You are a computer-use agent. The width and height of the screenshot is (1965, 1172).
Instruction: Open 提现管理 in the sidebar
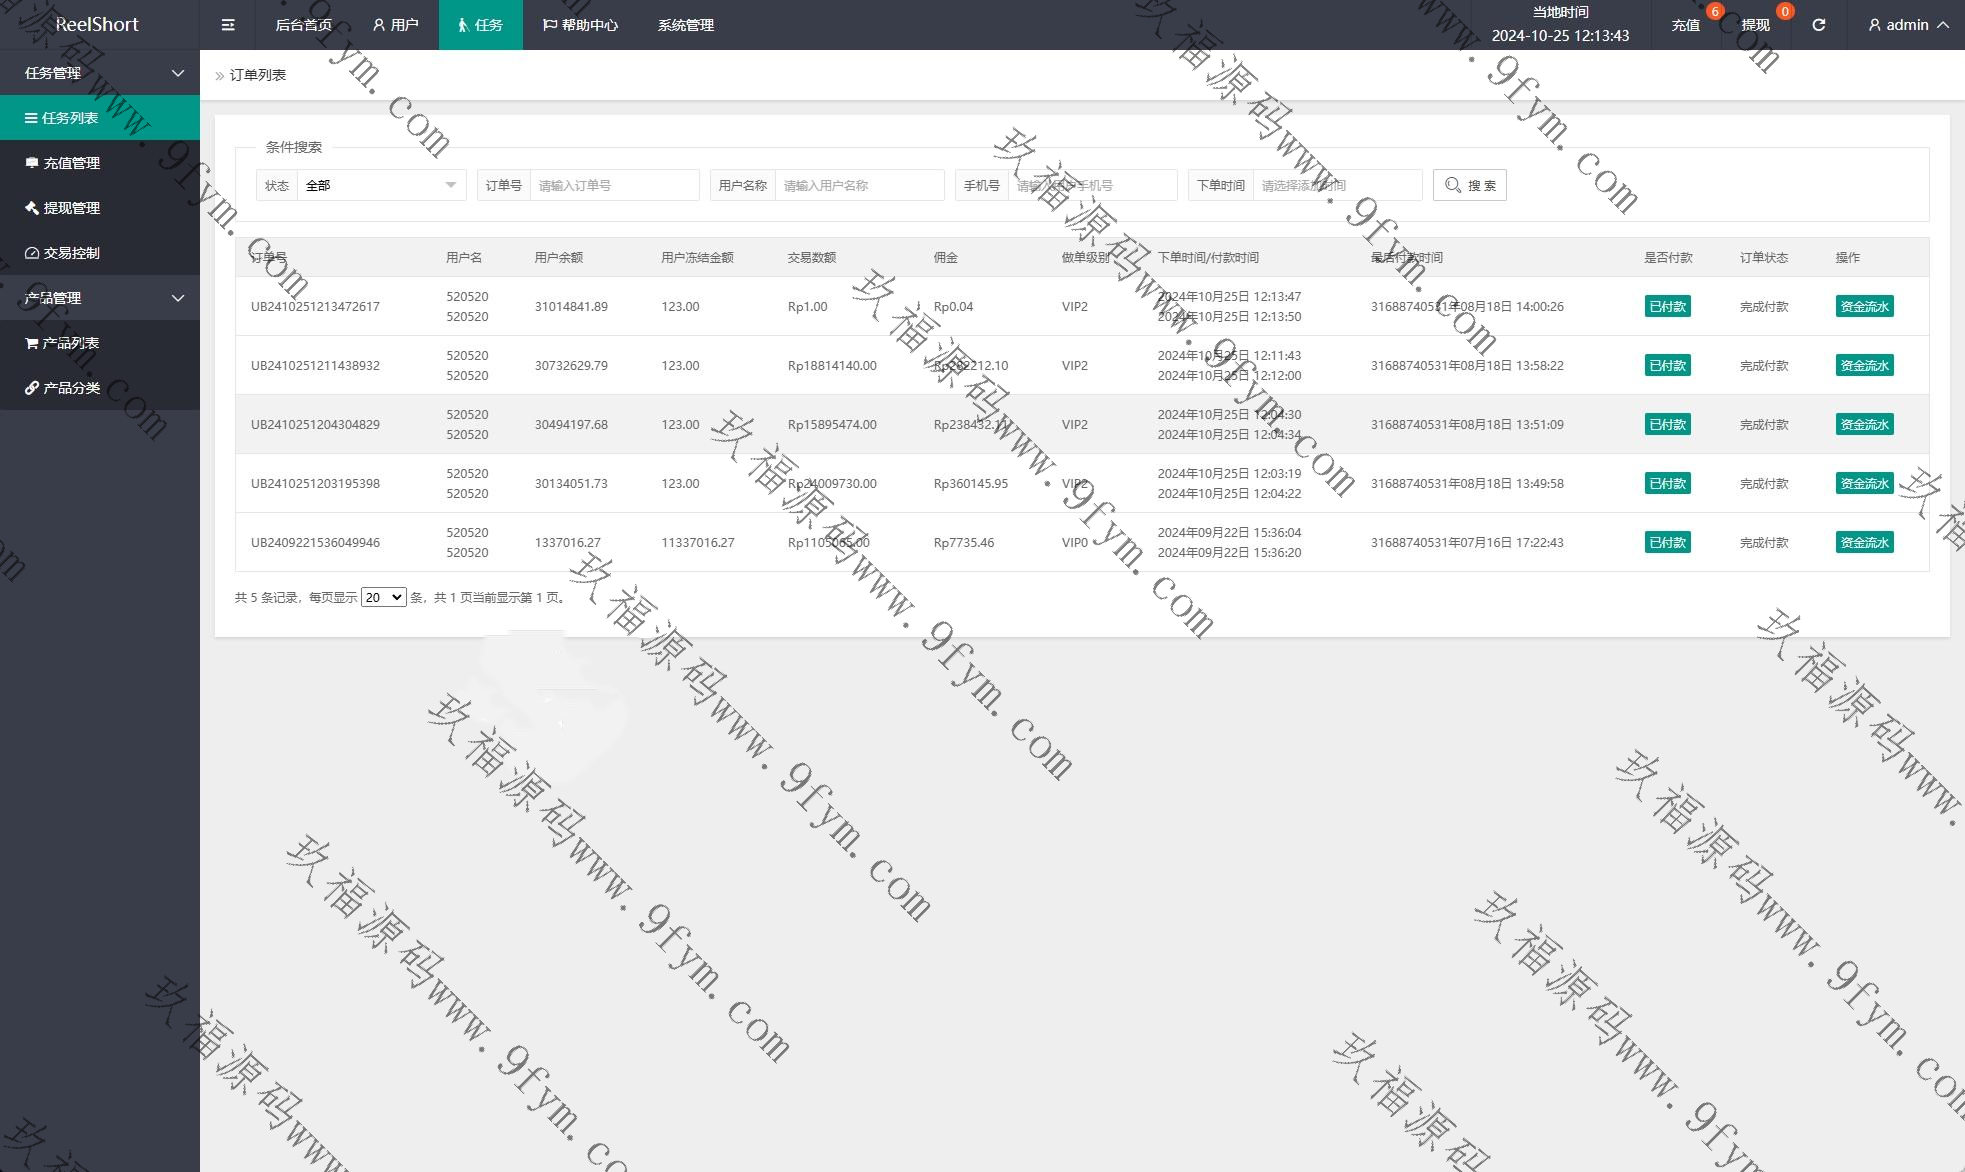coord(71,208)
